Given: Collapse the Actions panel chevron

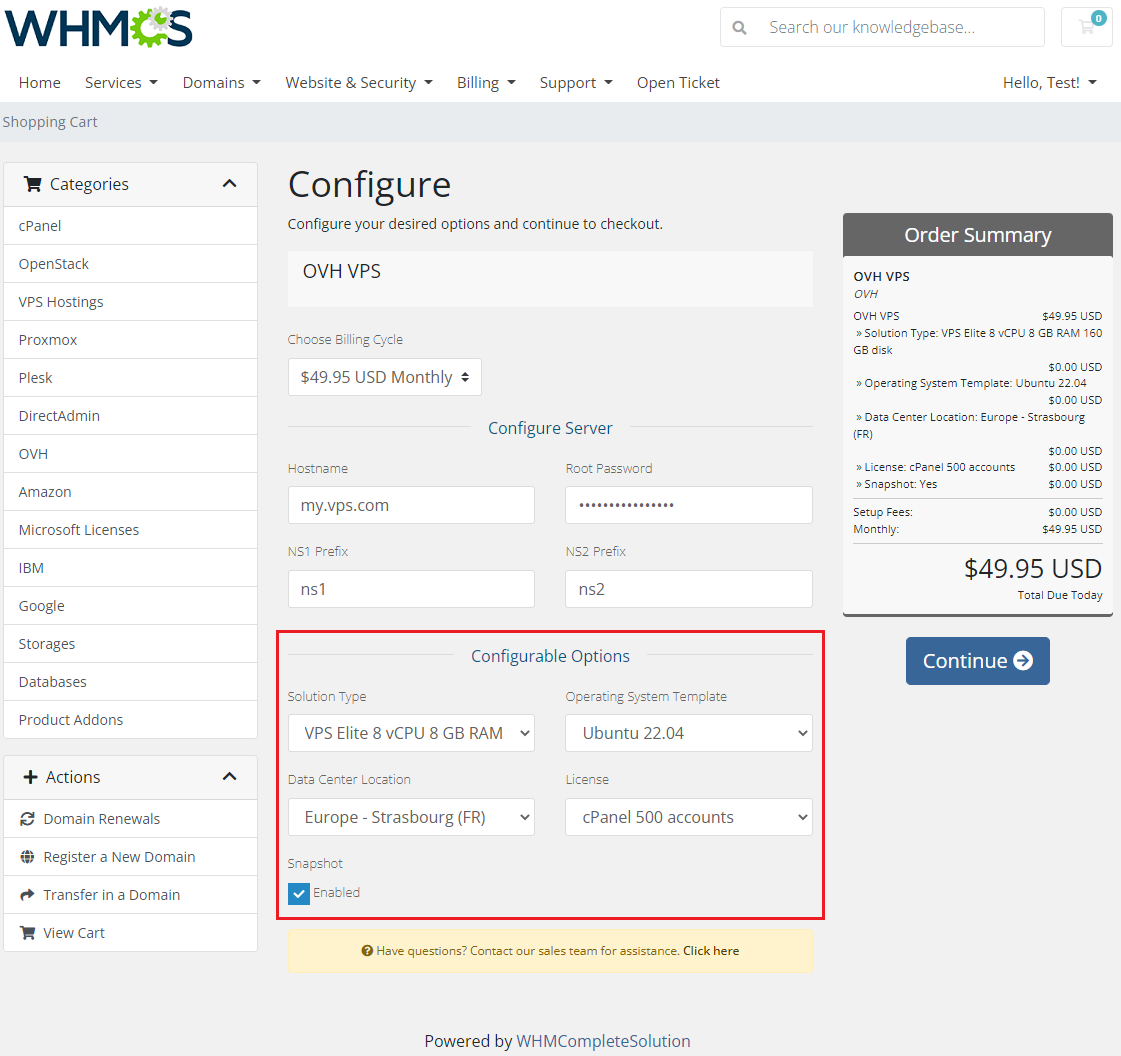Looking at the screenshot, I should point(229,776).
